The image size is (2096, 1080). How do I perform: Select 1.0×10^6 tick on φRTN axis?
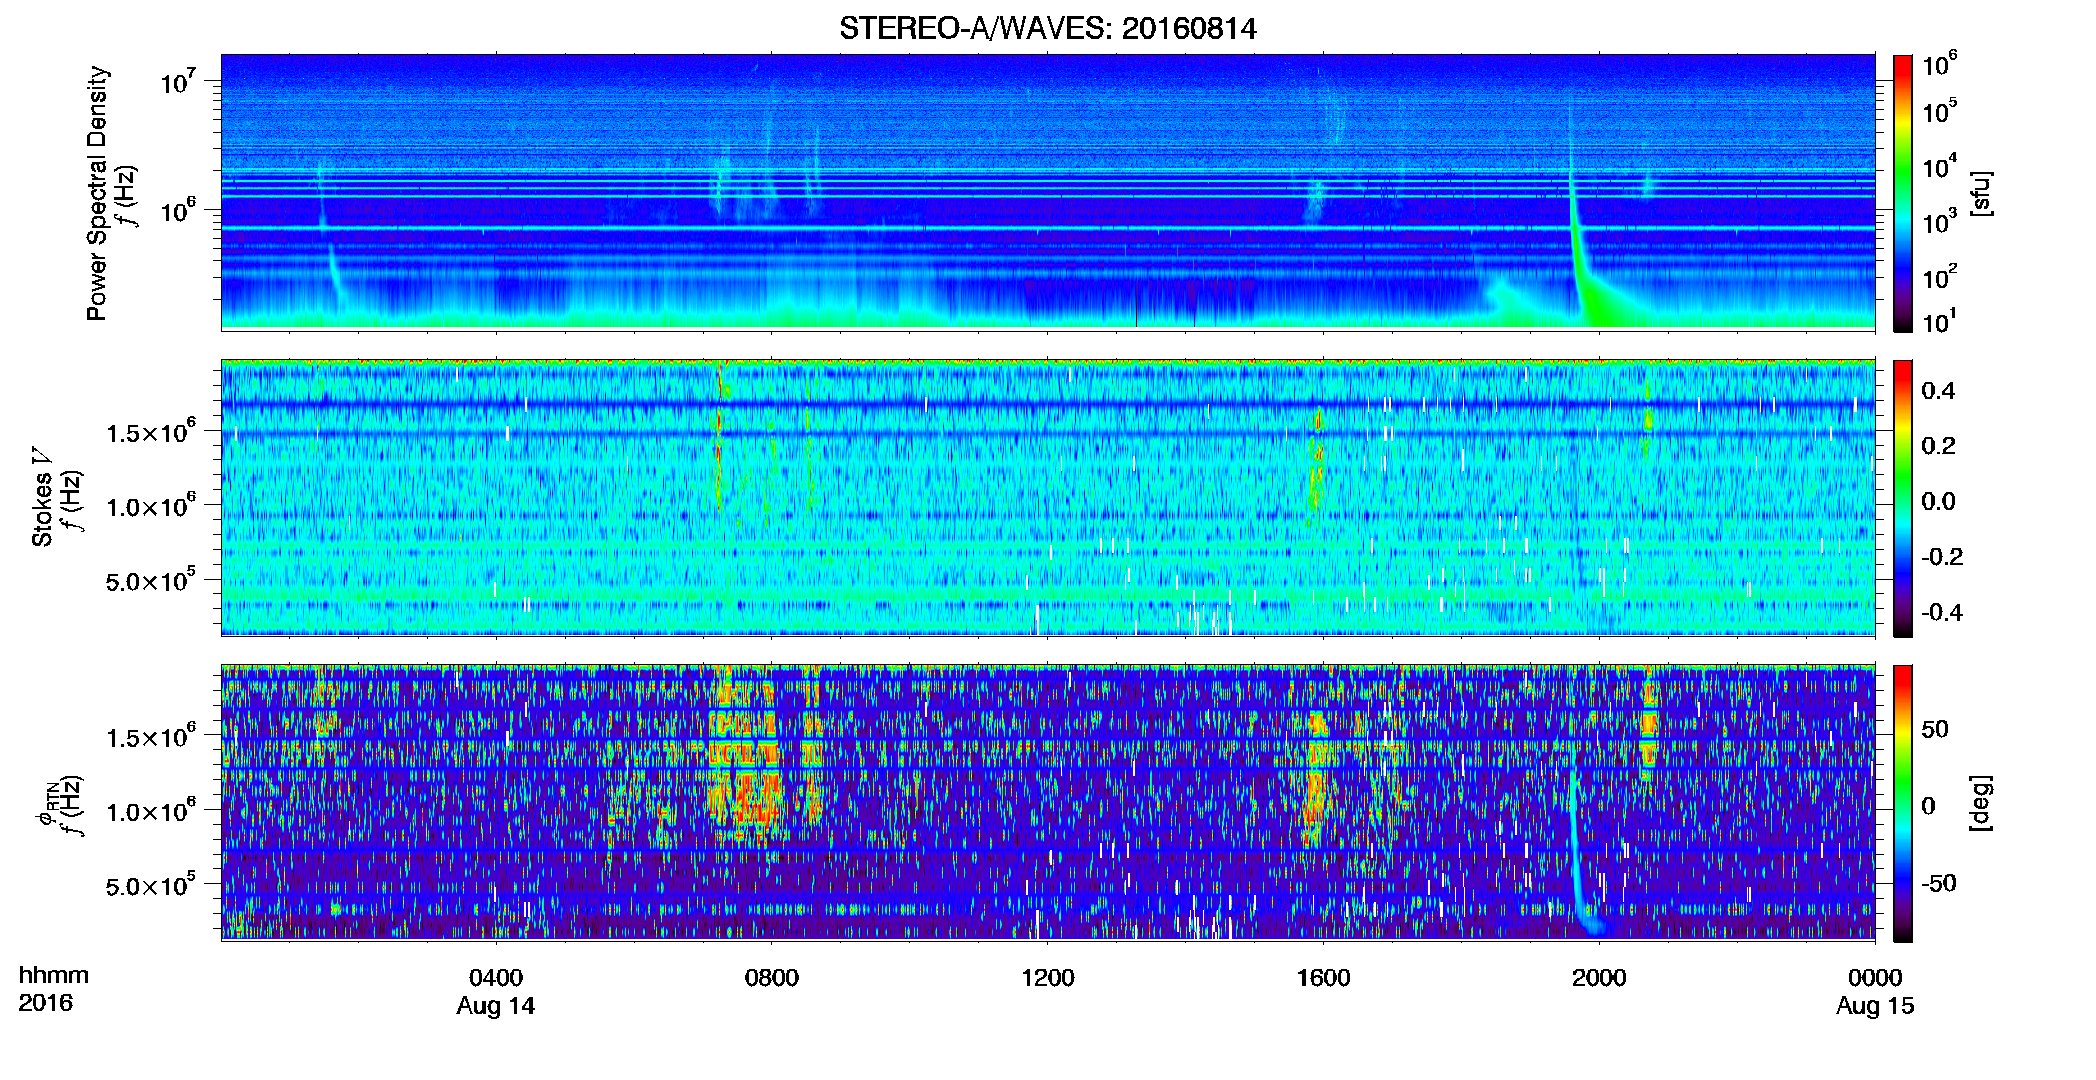click(x=151, y=811)
